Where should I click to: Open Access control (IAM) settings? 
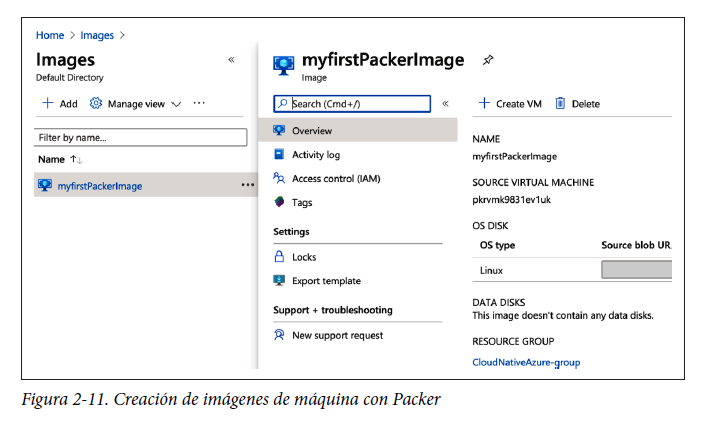[335, 179]
